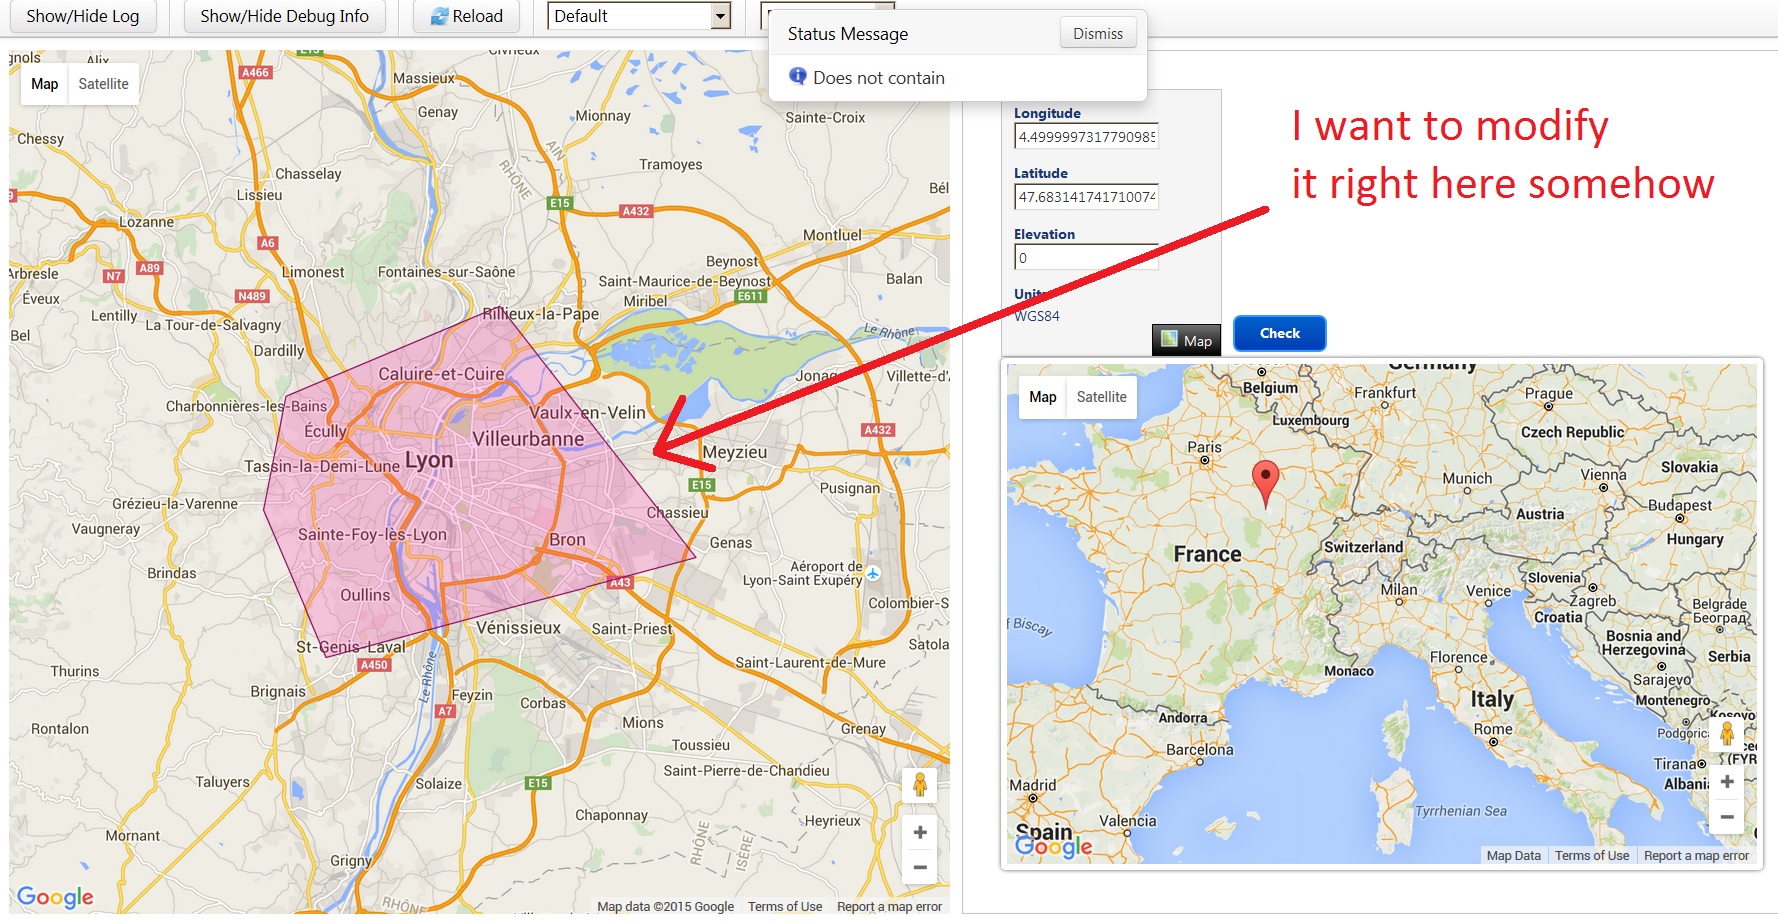Zoom out on the large Lyon map
Screen dimensions: 1778x923
(920, 867)
